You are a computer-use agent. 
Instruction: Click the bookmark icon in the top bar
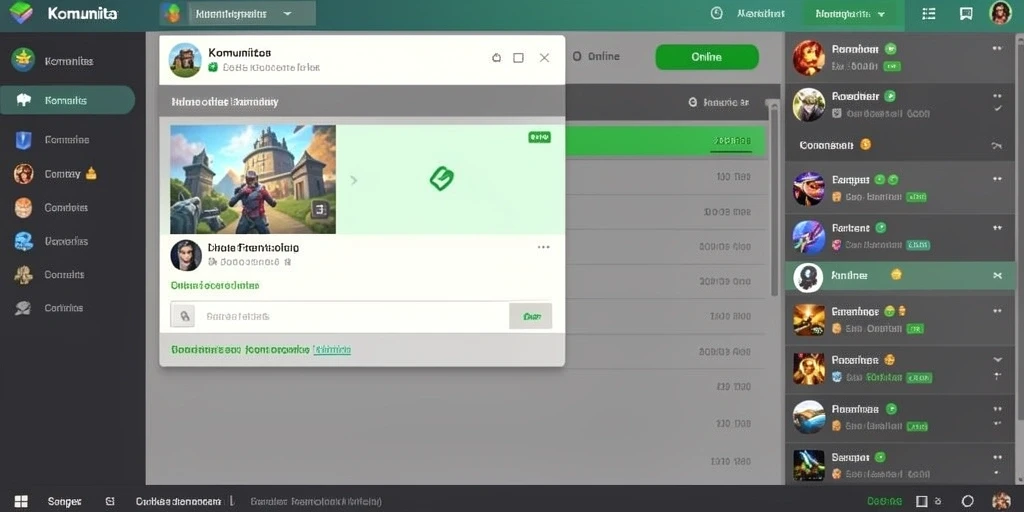coord(967,14)
